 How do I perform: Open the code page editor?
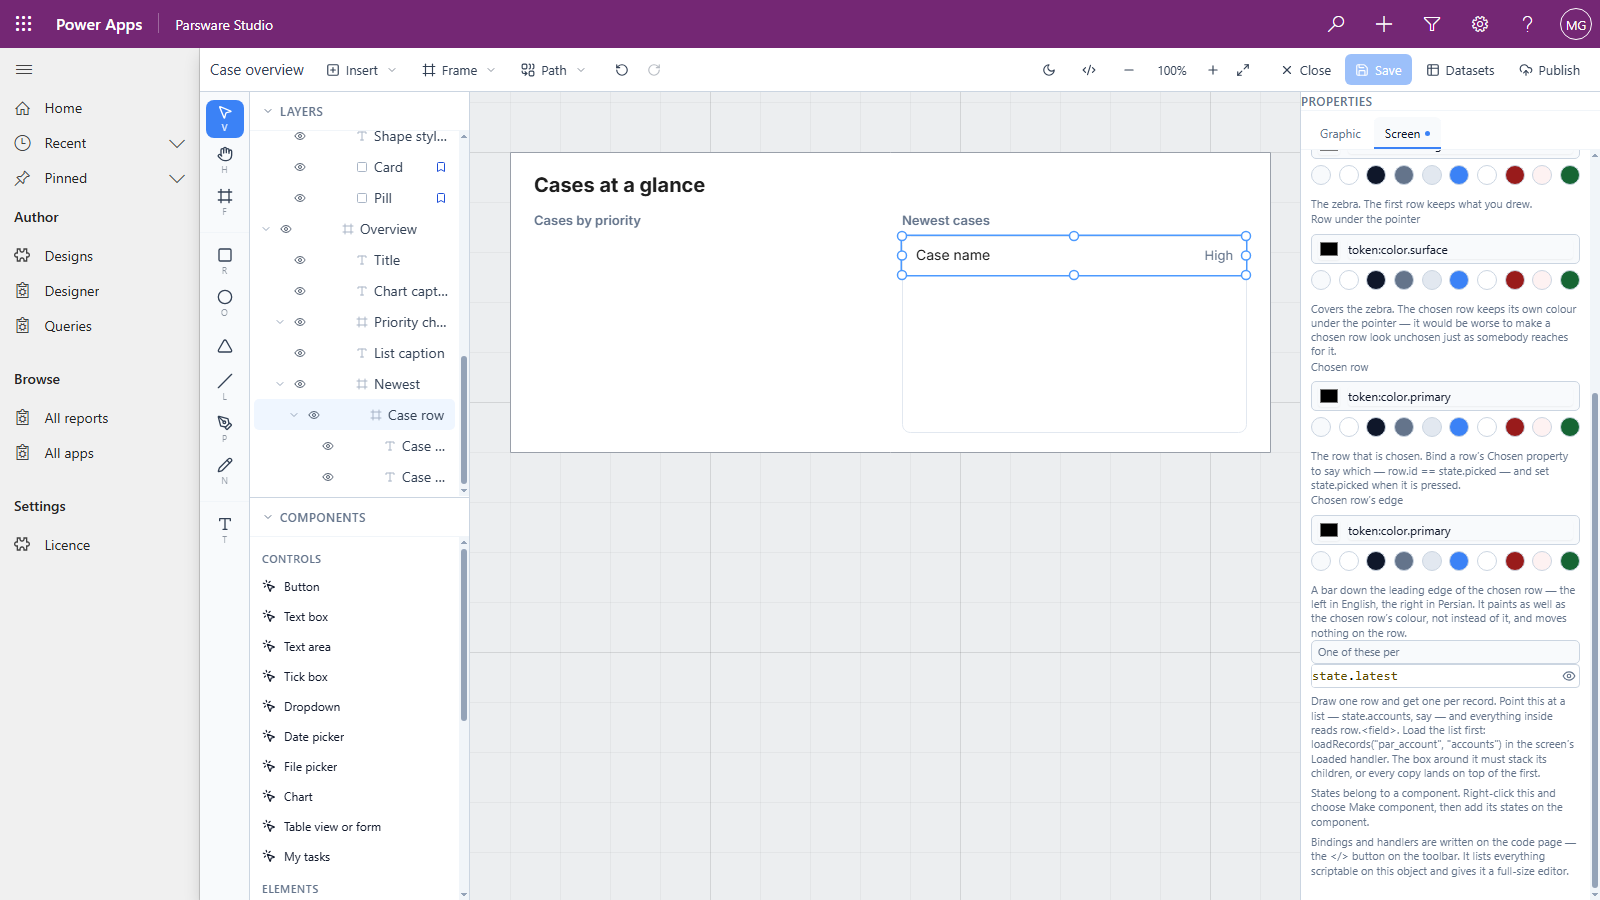tap(1089, 70)
